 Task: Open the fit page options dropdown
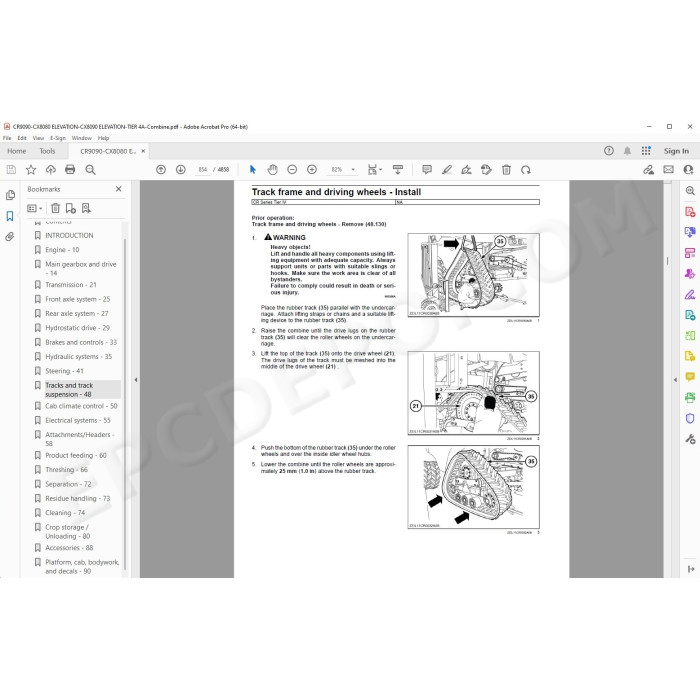374,170
